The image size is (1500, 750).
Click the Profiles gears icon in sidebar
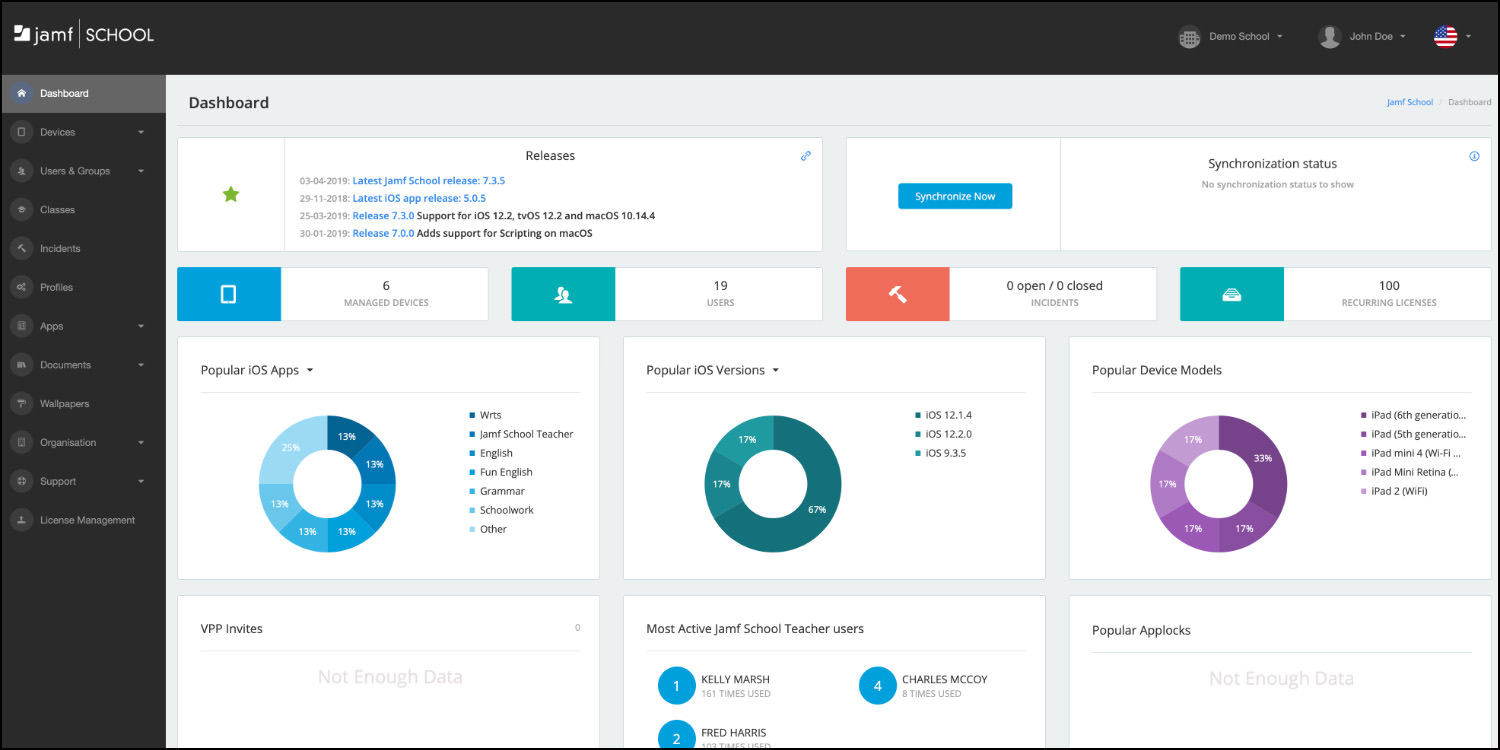coord(21,287)
